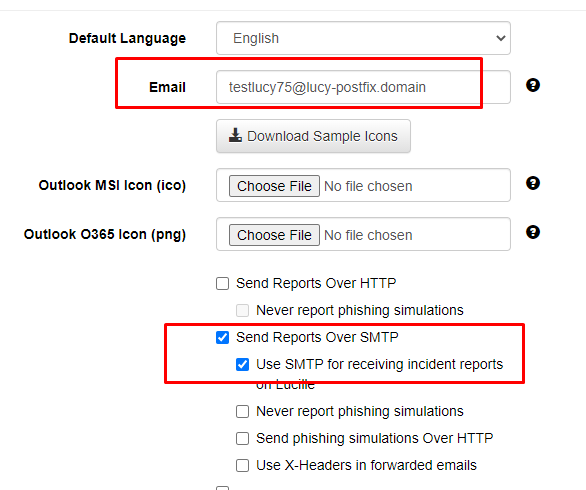Click the download arrow glyph on Download Sample Icons
586x490 pixels.
235,135
